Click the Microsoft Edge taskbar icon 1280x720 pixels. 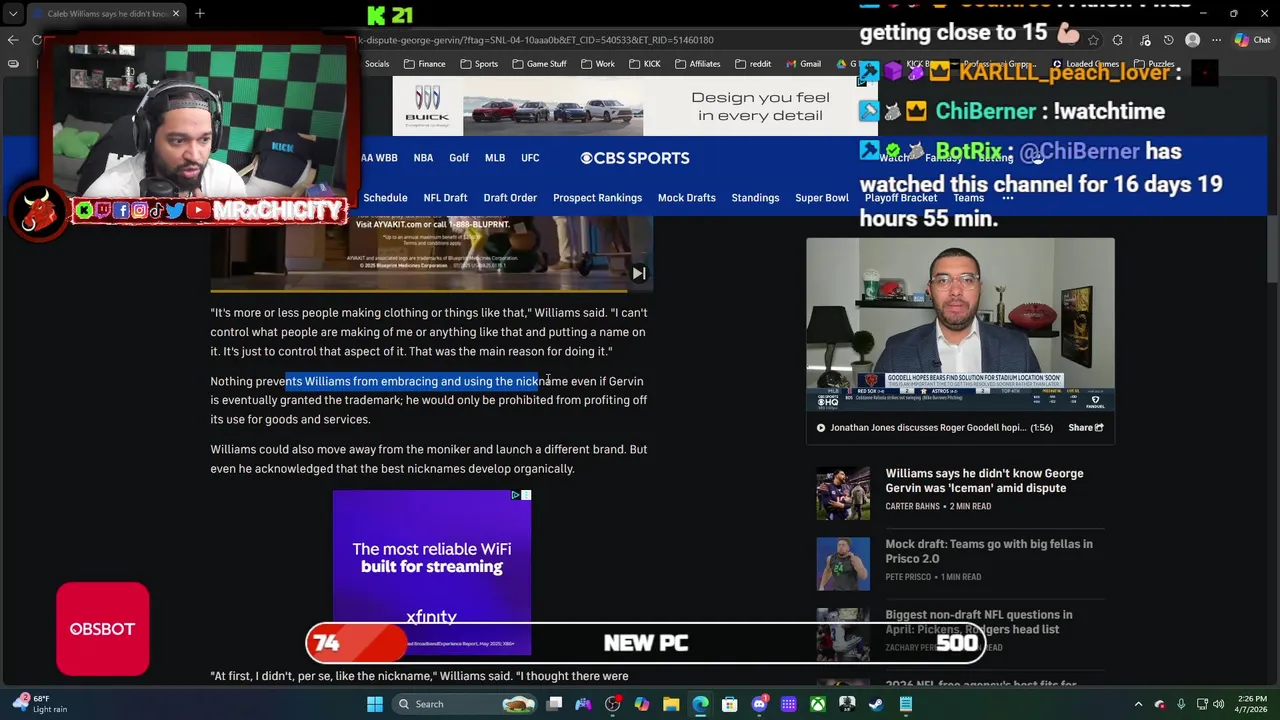coord(700,704)
